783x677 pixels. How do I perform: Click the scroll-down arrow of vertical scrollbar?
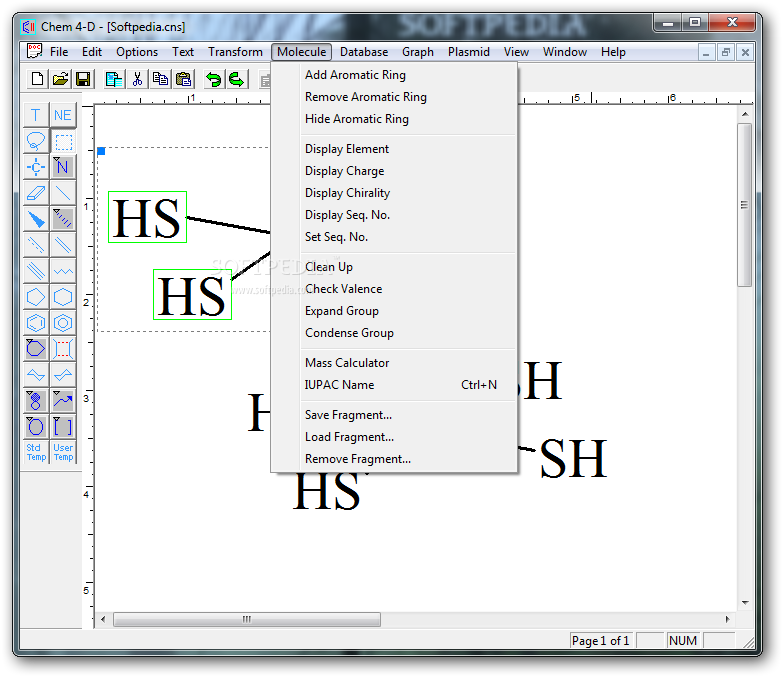coord(745,603)
